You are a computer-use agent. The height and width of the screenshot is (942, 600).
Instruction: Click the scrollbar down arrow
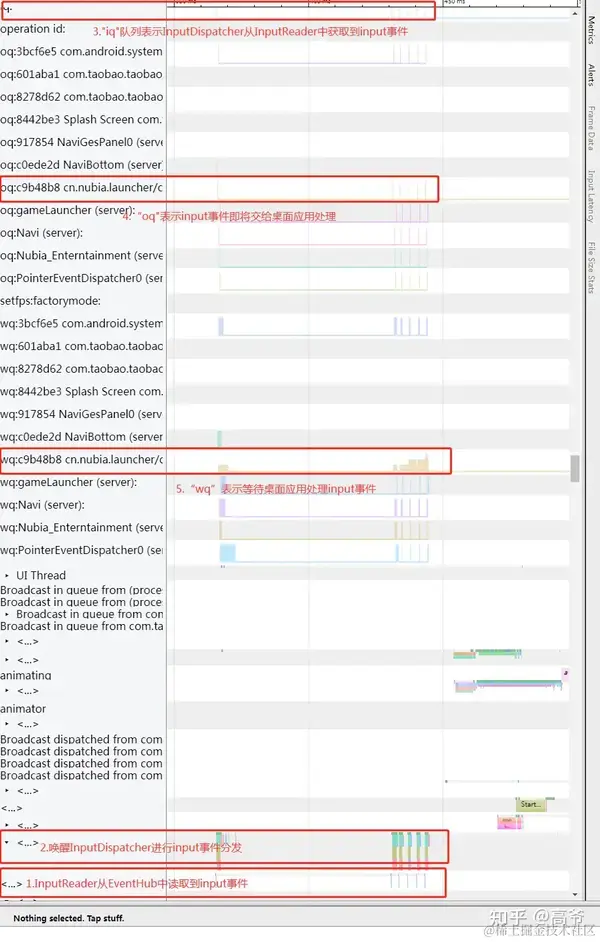pyautogui.click(x=575, y=895)
